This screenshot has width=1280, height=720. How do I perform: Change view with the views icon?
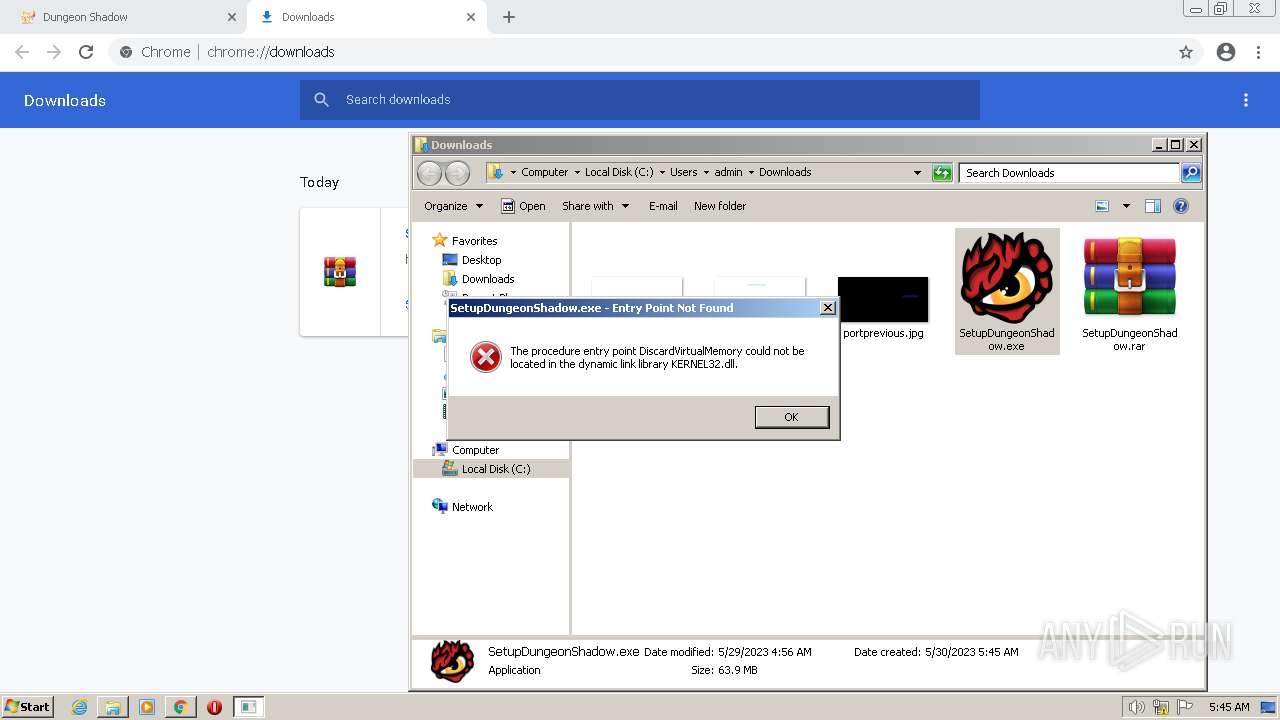[x=1102, y=206]
